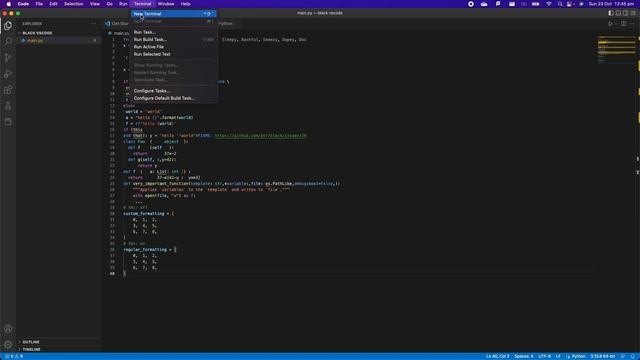Choose Run Build Task menu item
This screenshot has height=360, width=640.
173,40
